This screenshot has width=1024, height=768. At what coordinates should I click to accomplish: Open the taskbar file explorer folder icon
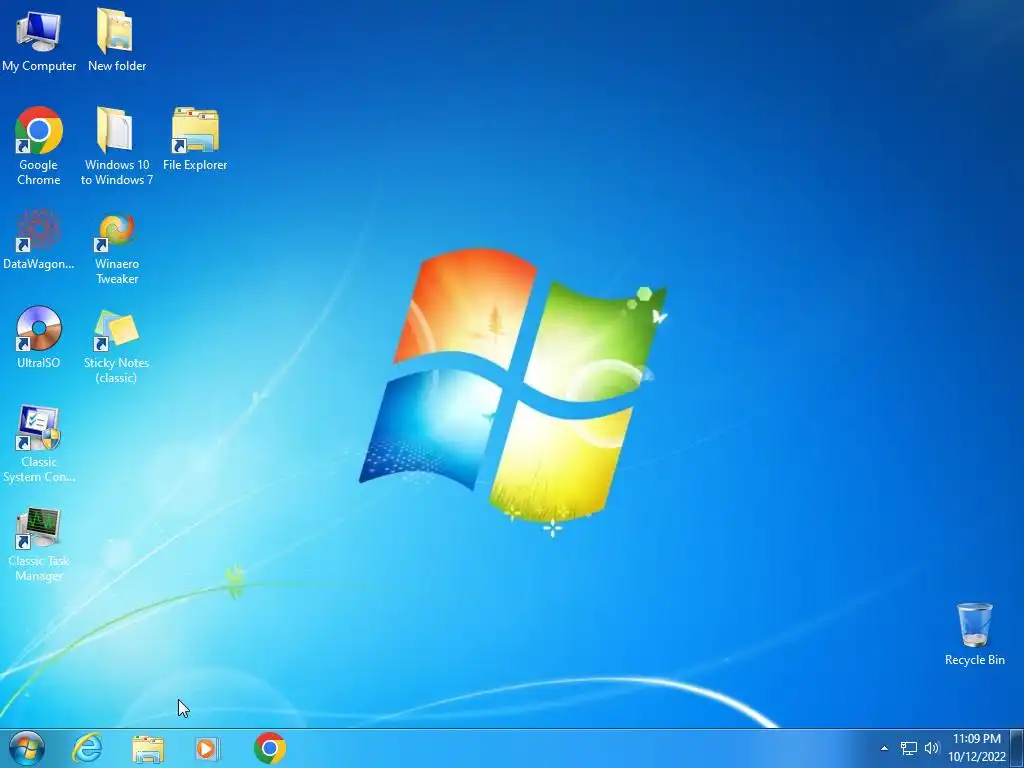(x=148, y=749)
